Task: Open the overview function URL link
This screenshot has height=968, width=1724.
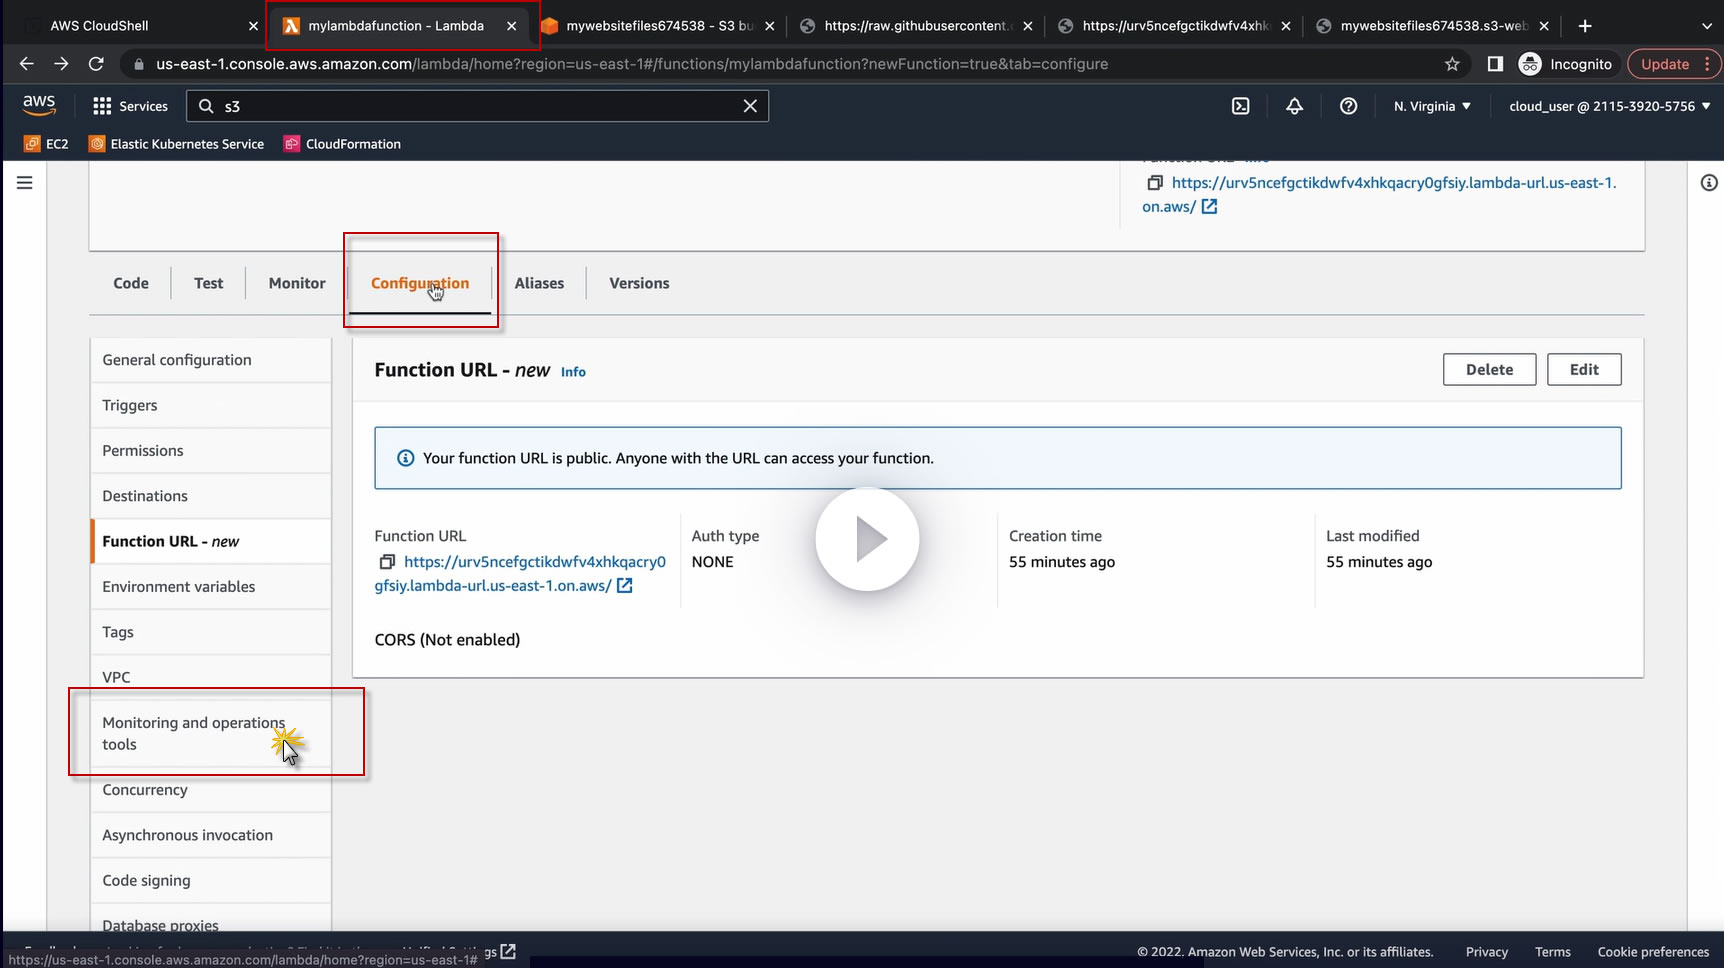Action: 1380,195
